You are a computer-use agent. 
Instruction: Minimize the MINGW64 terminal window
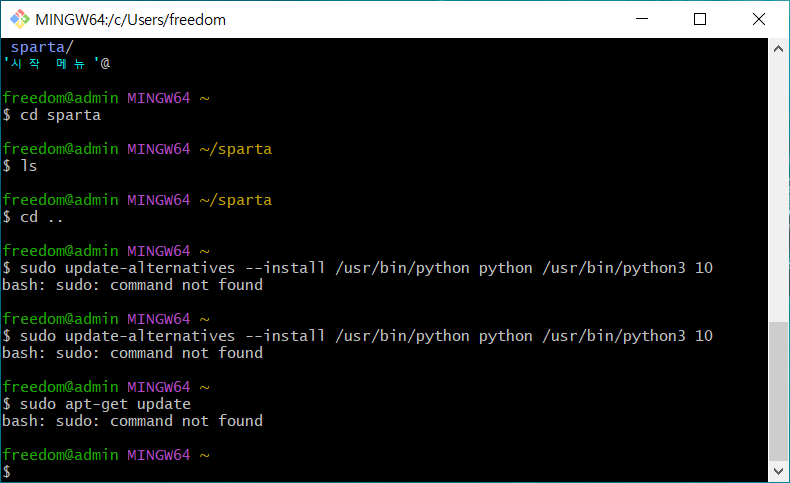[641, 19]
